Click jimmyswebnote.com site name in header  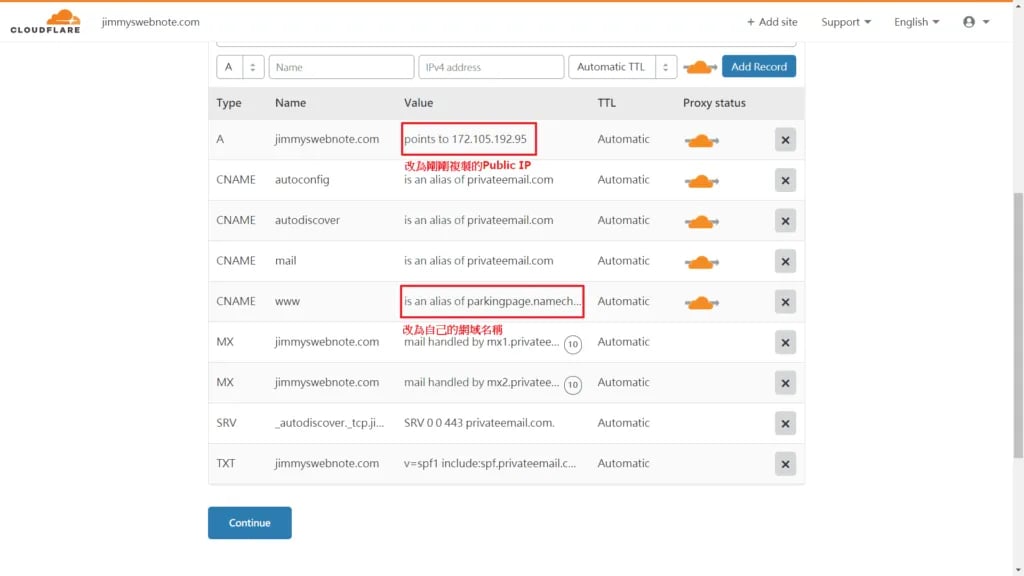150,22
